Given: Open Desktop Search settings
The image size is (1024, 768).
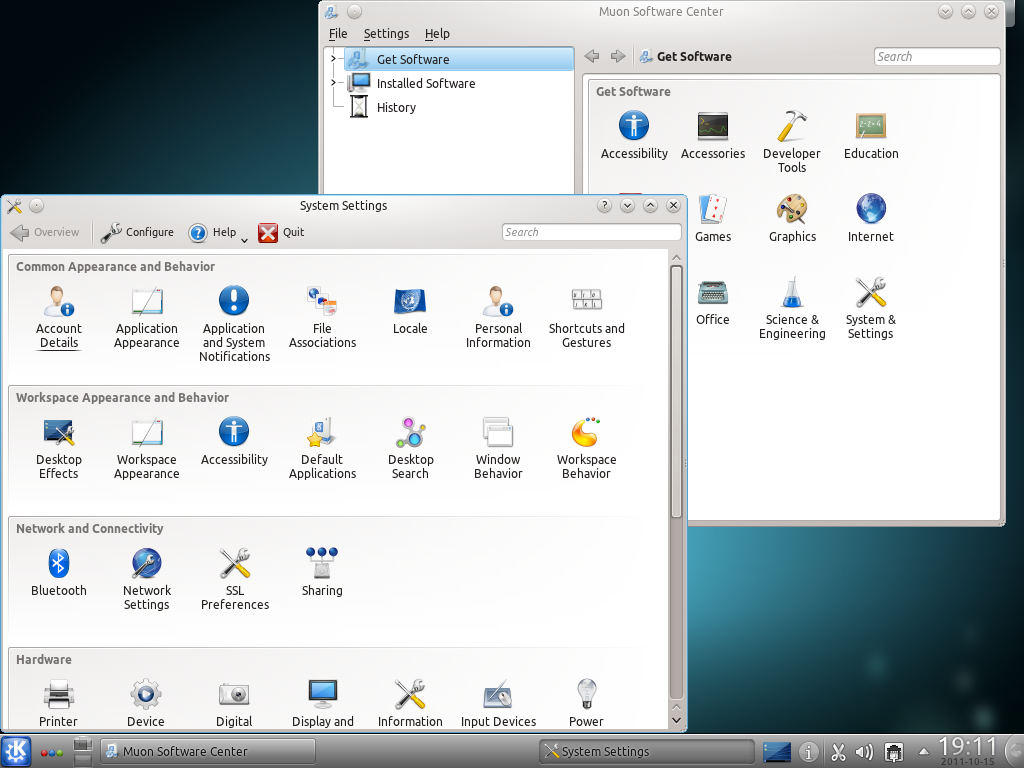Looking at the screenshot, I should [x=410, y=449].
